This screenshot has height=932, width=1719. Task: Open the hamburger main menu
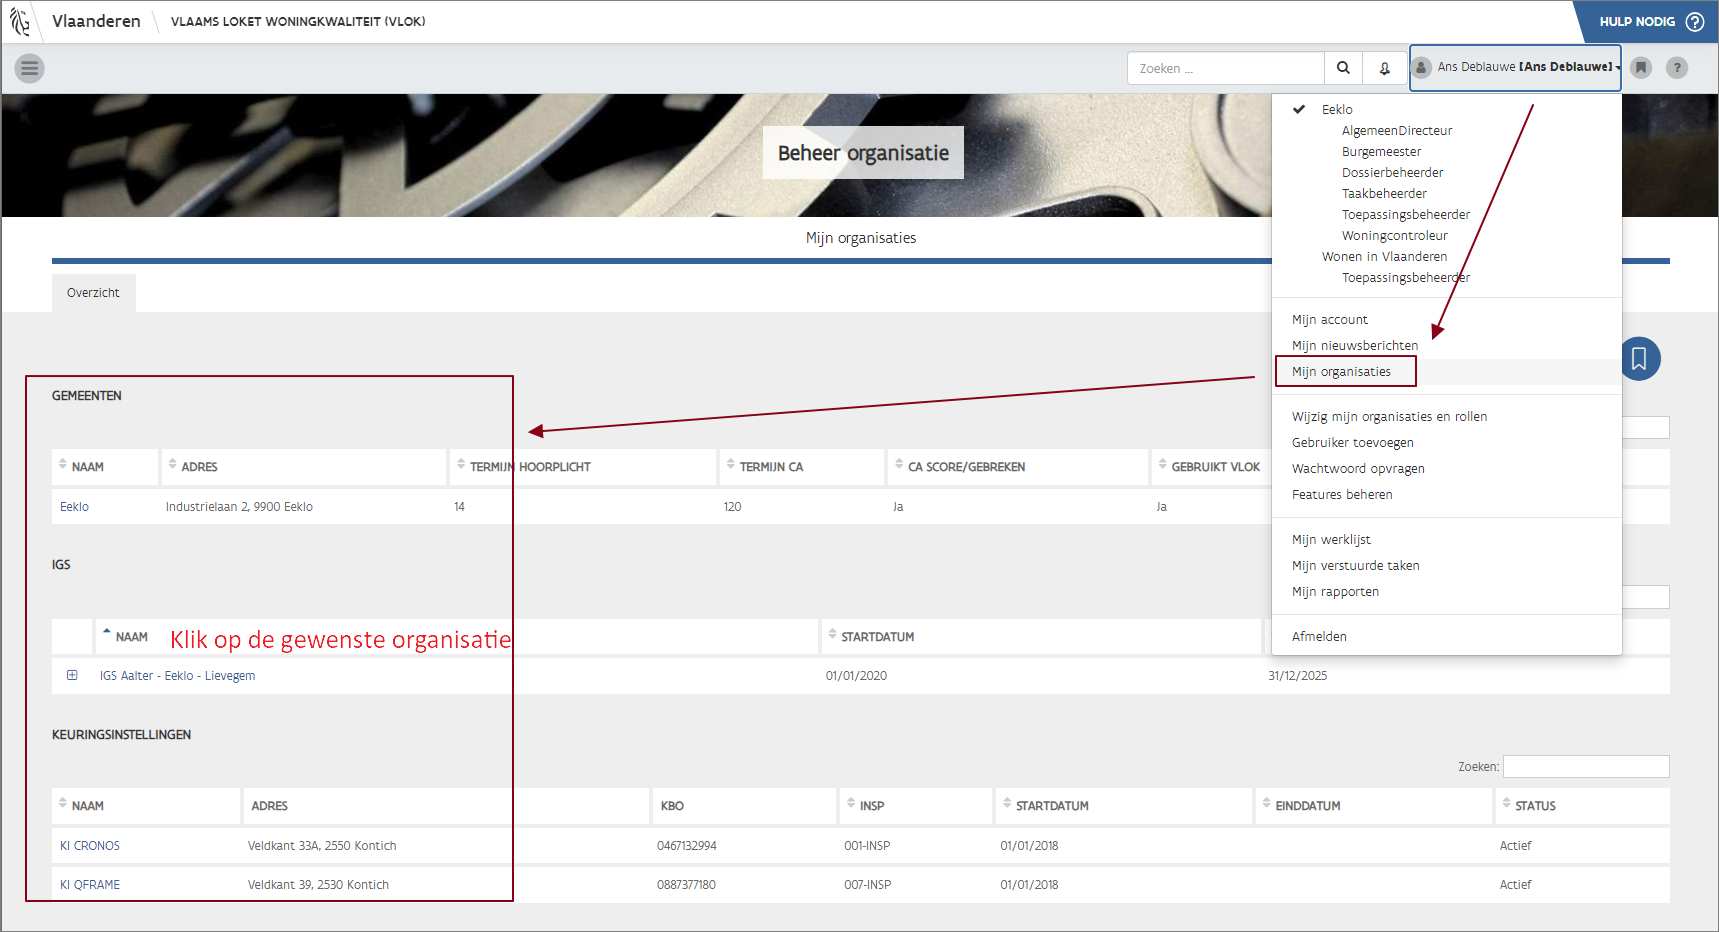point(29,68)
